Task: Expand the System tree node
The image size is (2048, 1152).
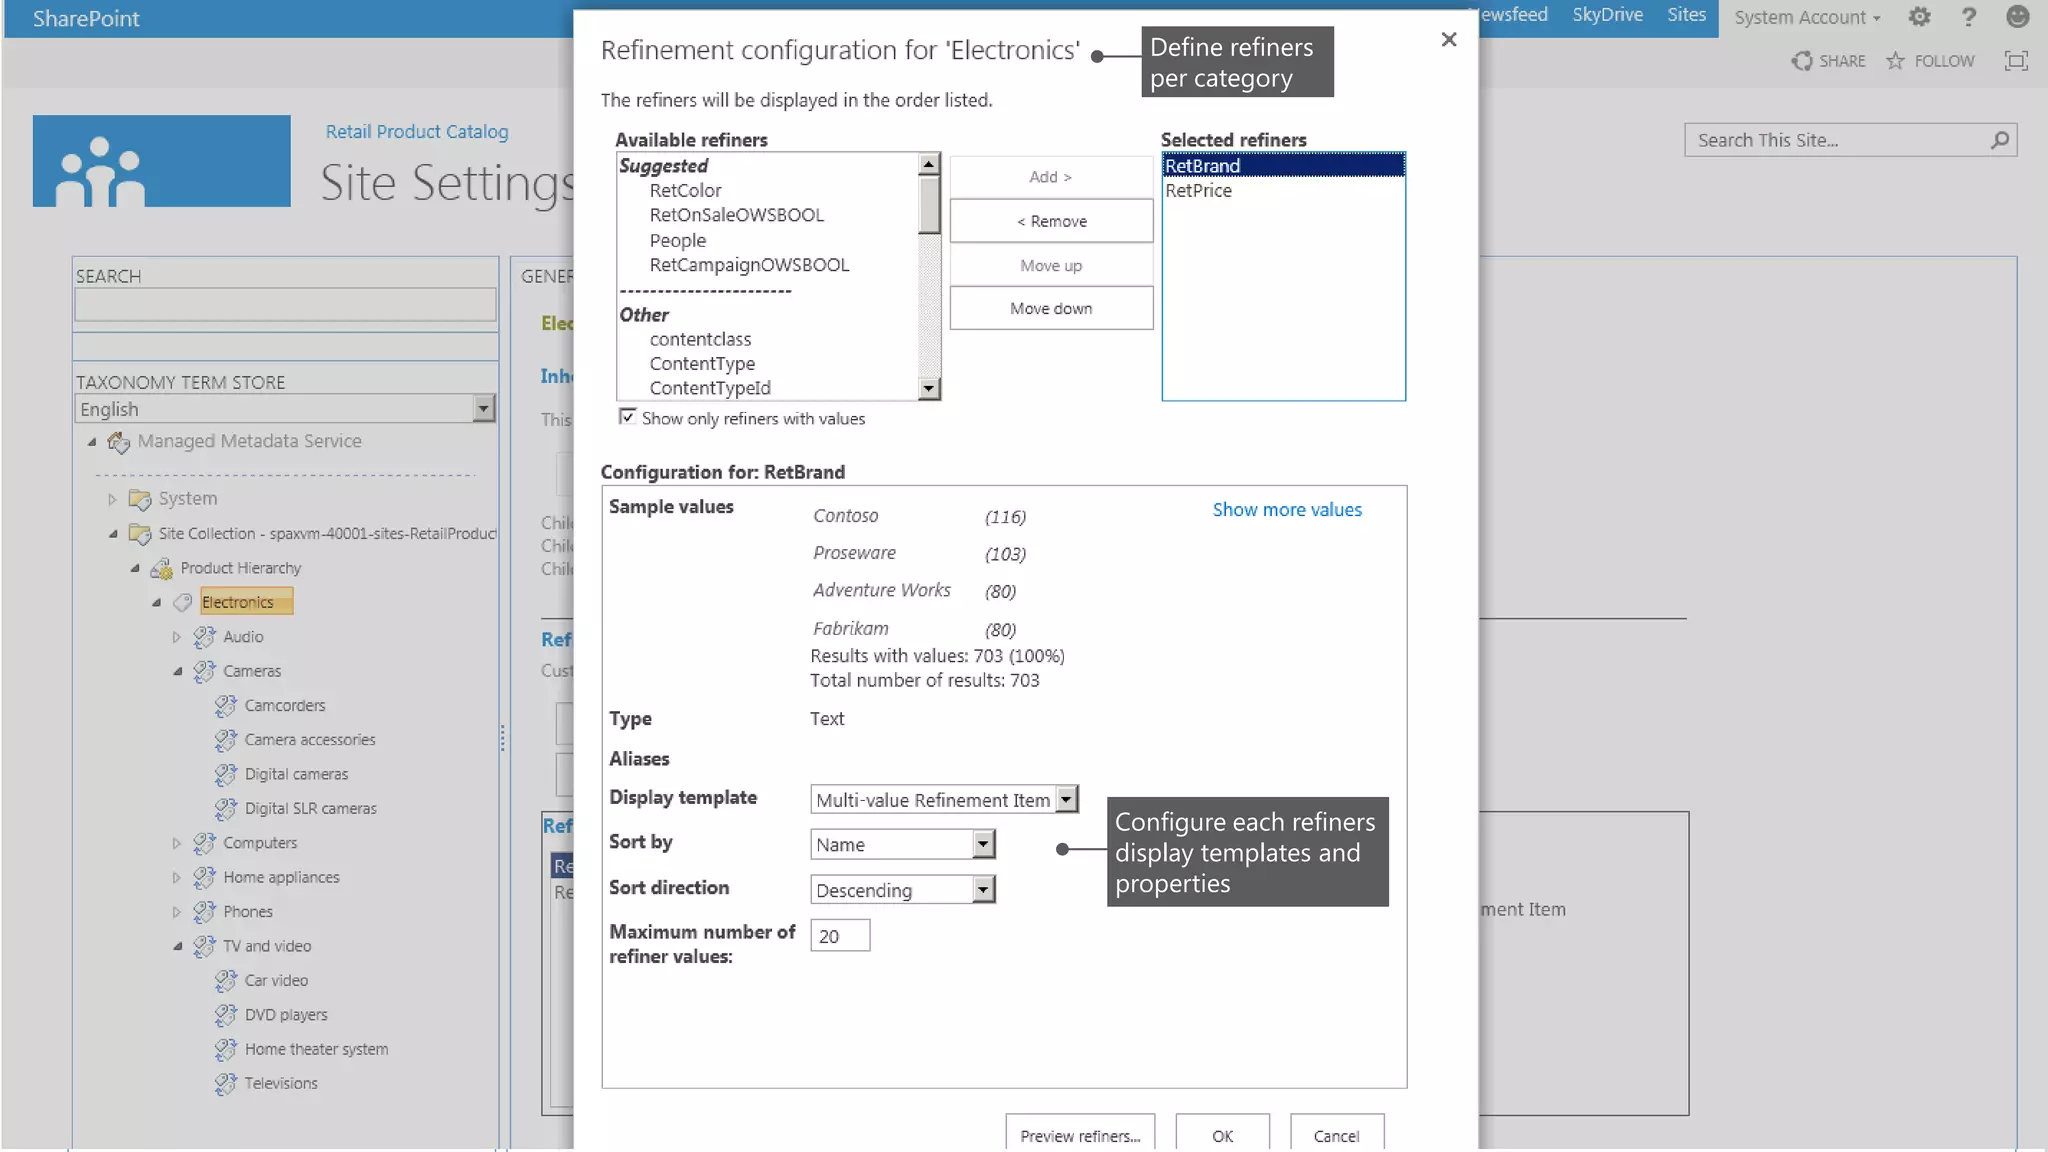Action: [112, 499]
